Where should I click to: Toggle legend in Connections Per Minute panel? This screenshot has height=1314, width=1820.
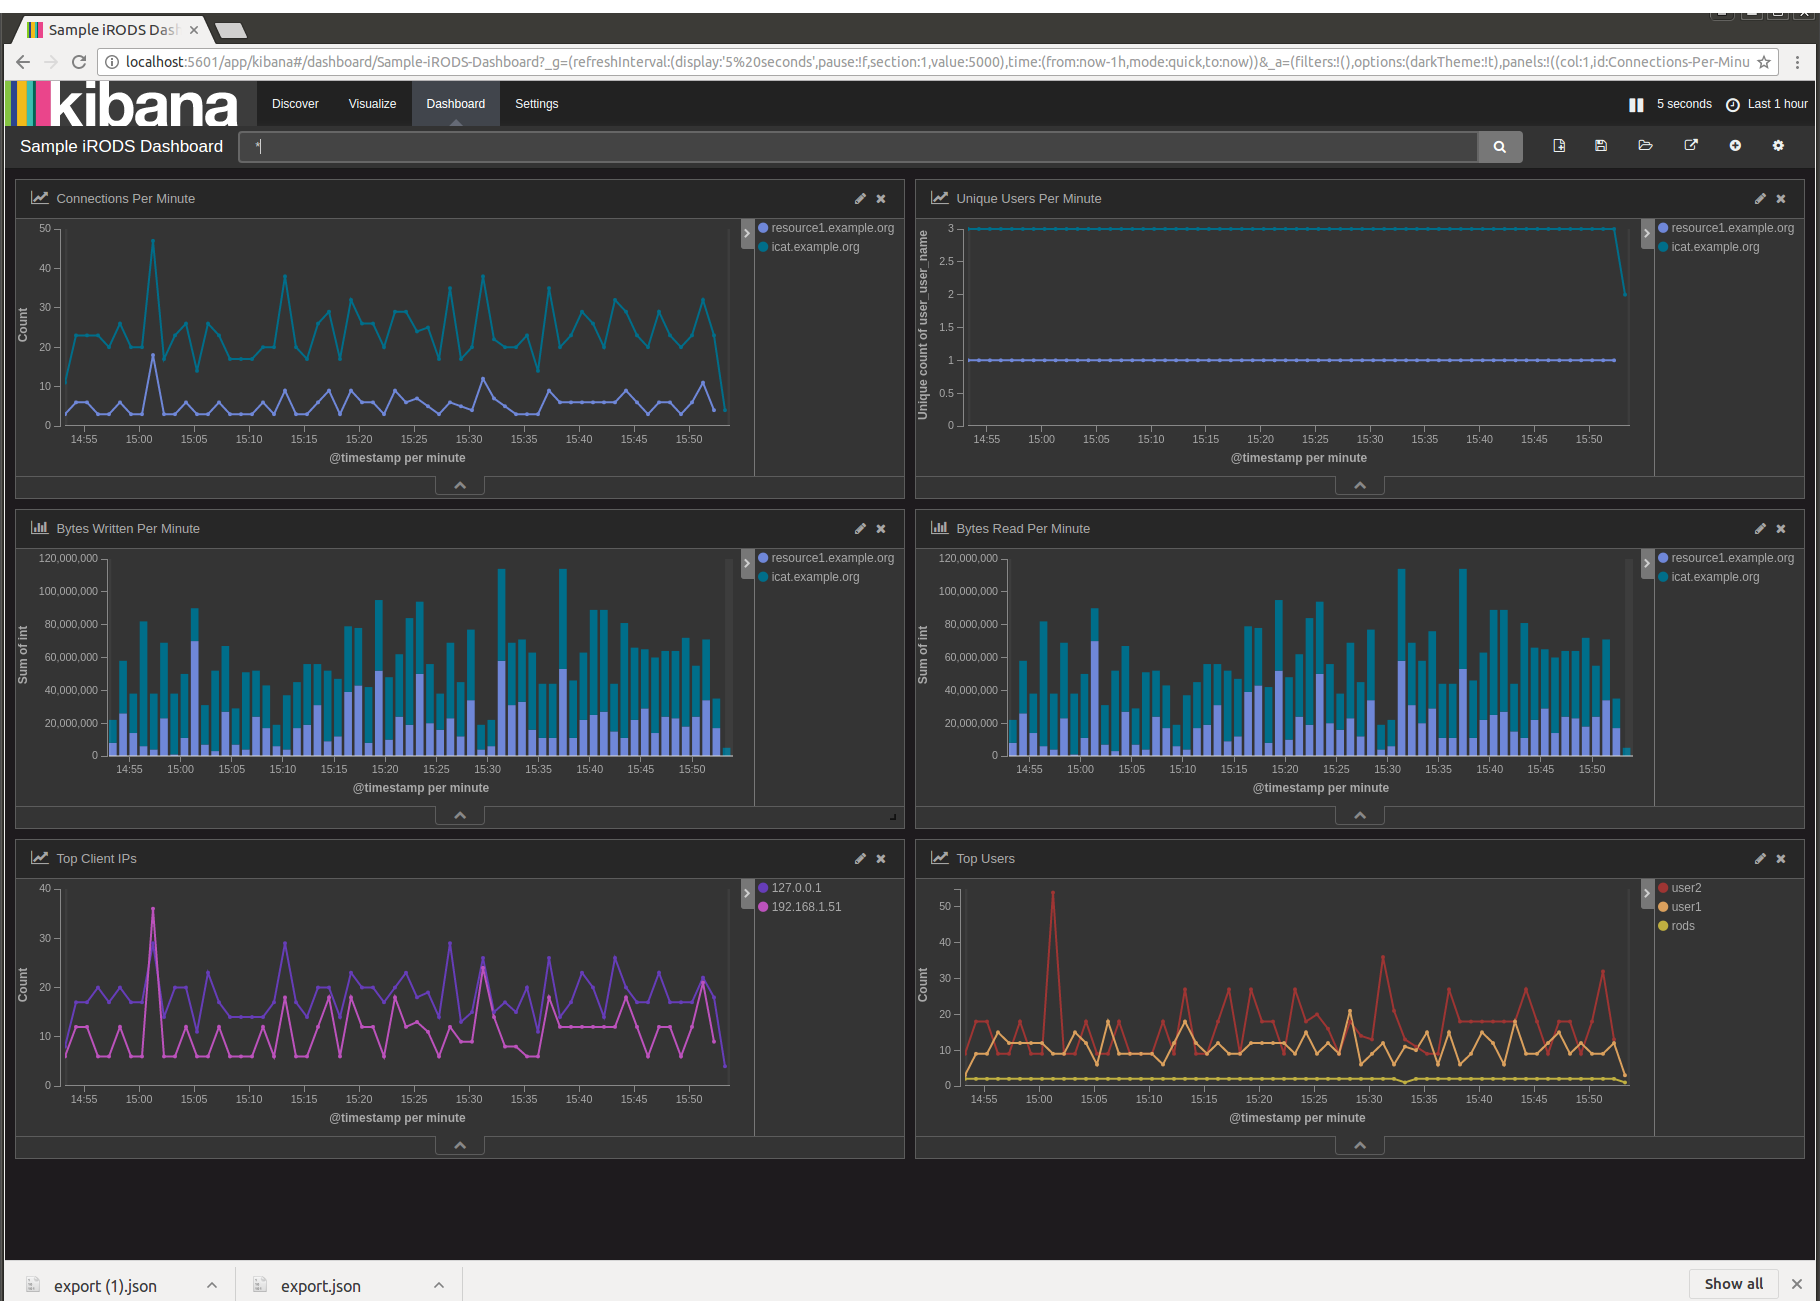pos(747,234)
